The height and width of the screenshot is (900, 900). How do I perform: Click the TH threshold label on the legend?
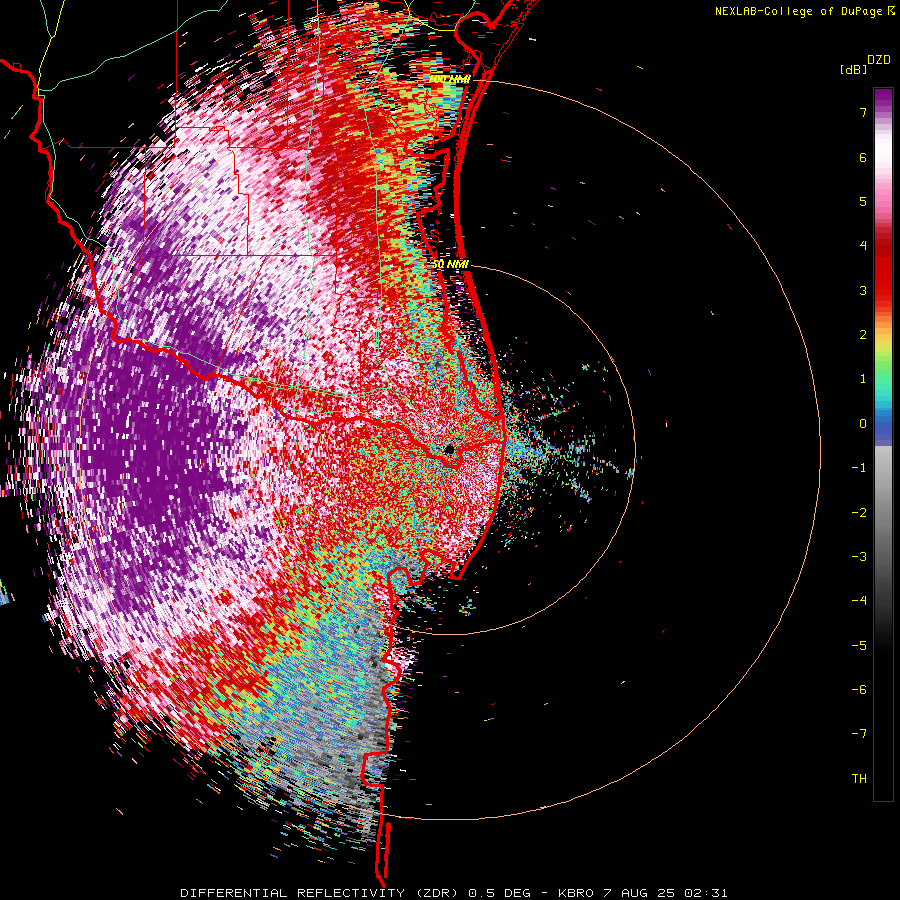(x=859, y=779)
